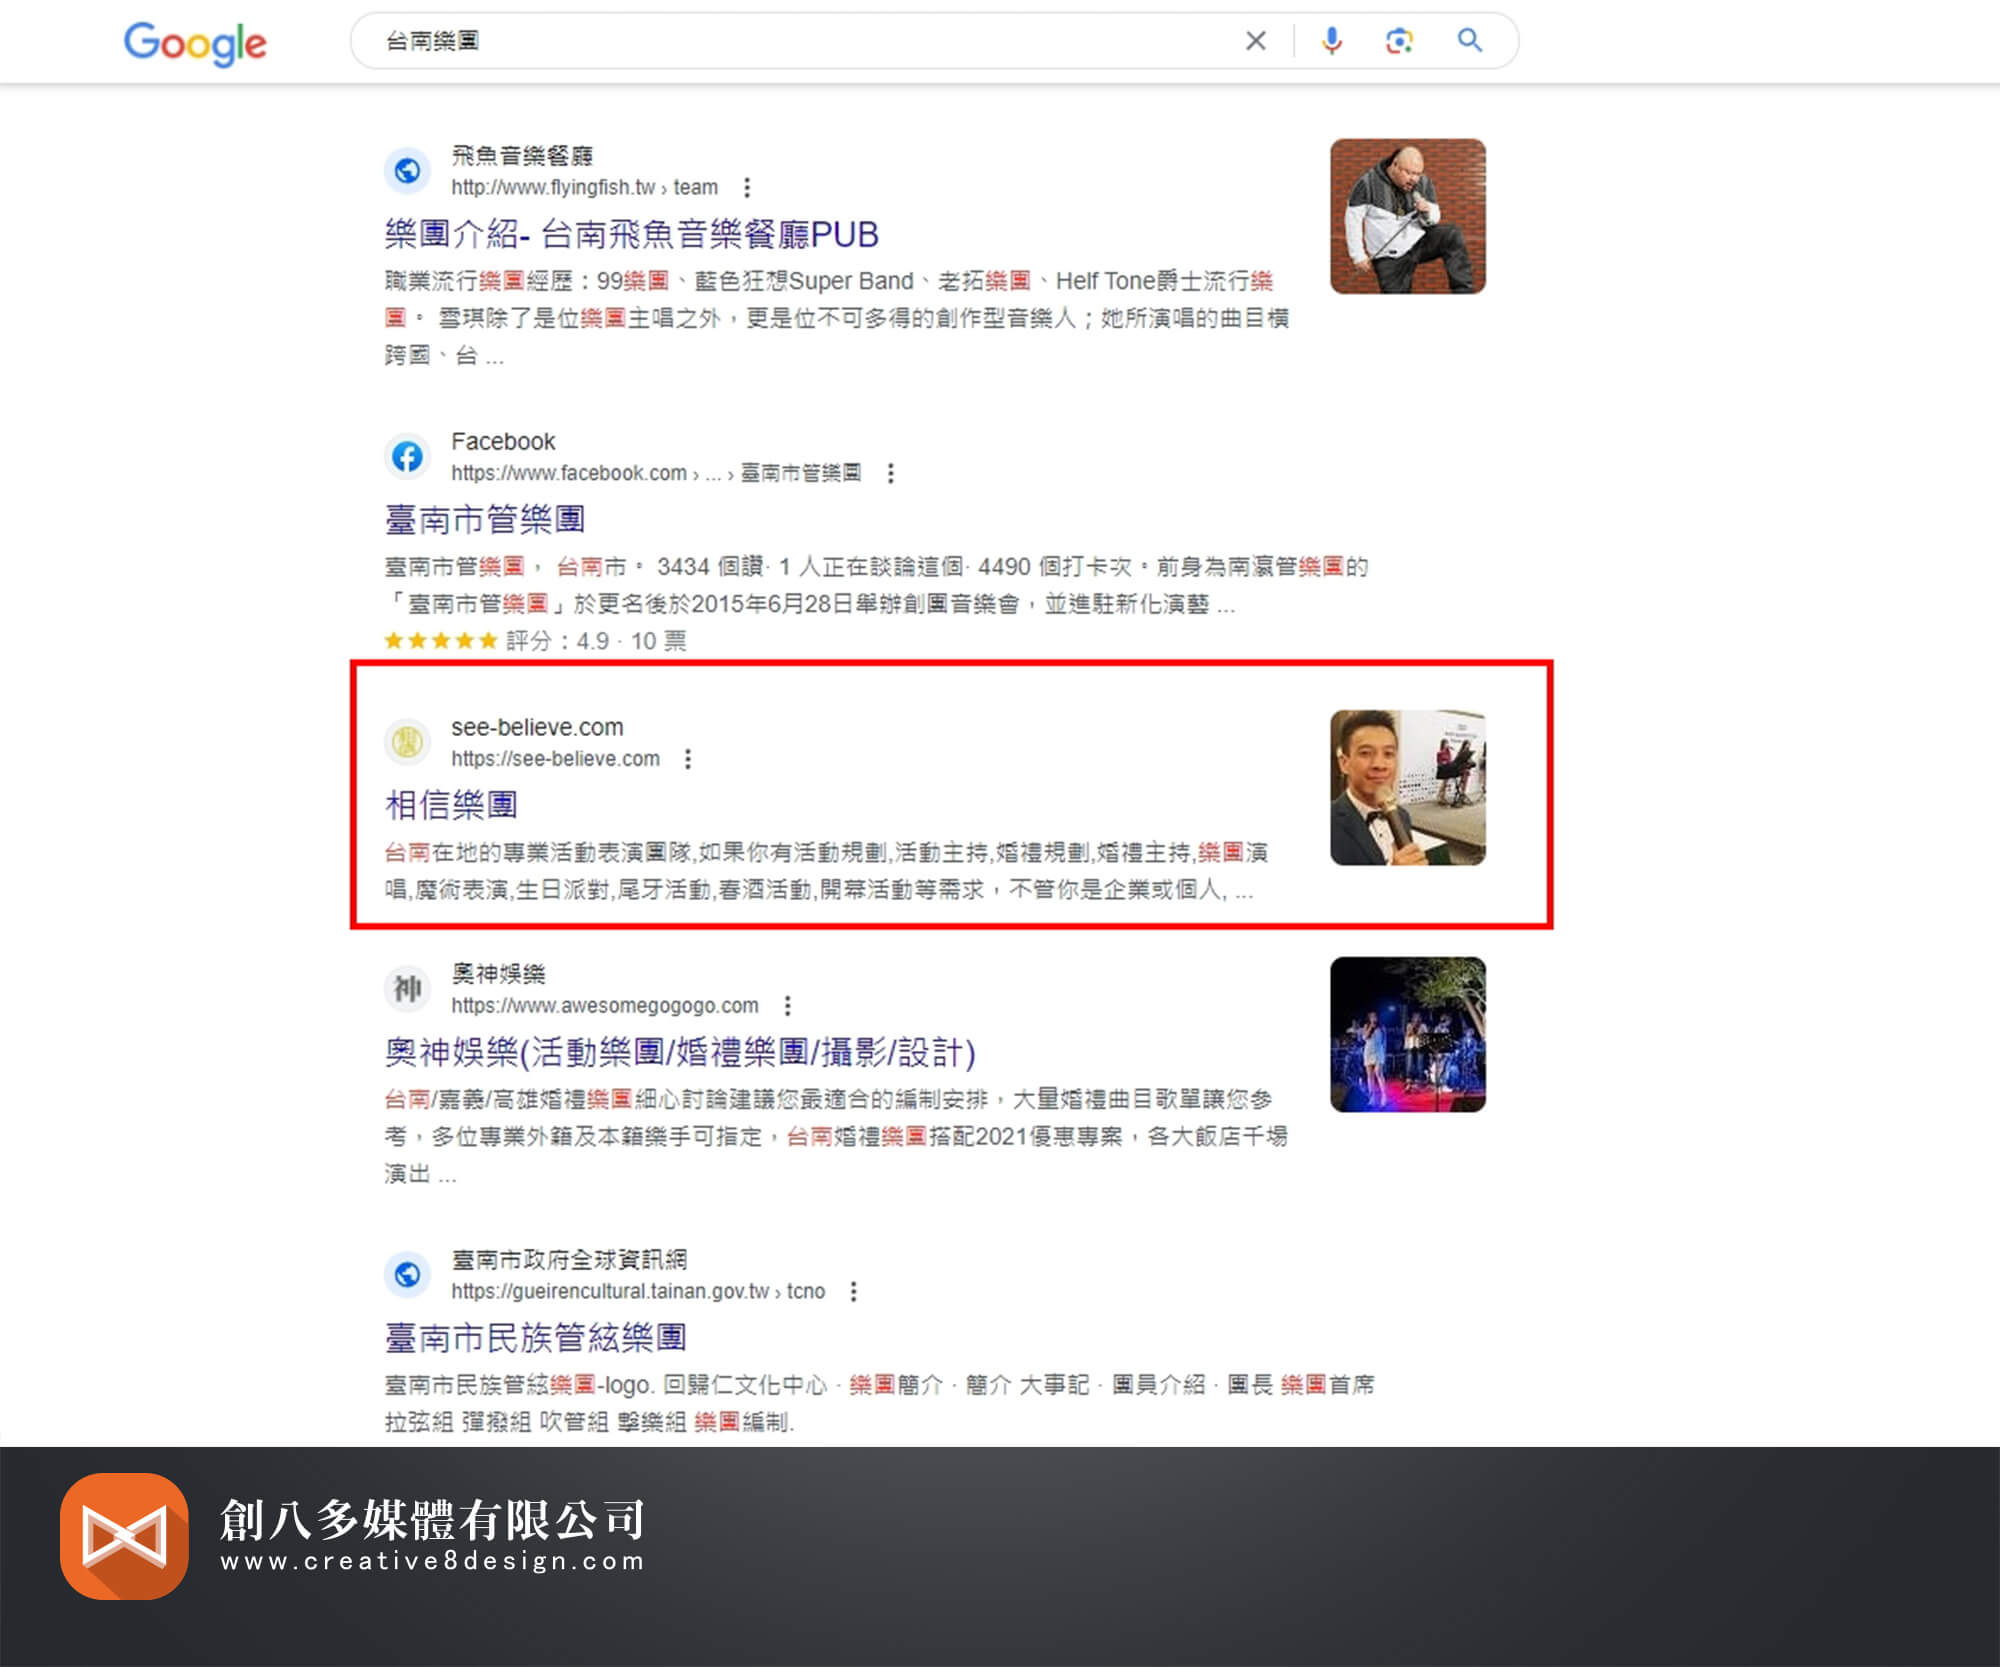This screenshot has height=1667, width=2000.
Task: Open the 臺南市民族管絃樂團 result
Action: coord(536,1338)
